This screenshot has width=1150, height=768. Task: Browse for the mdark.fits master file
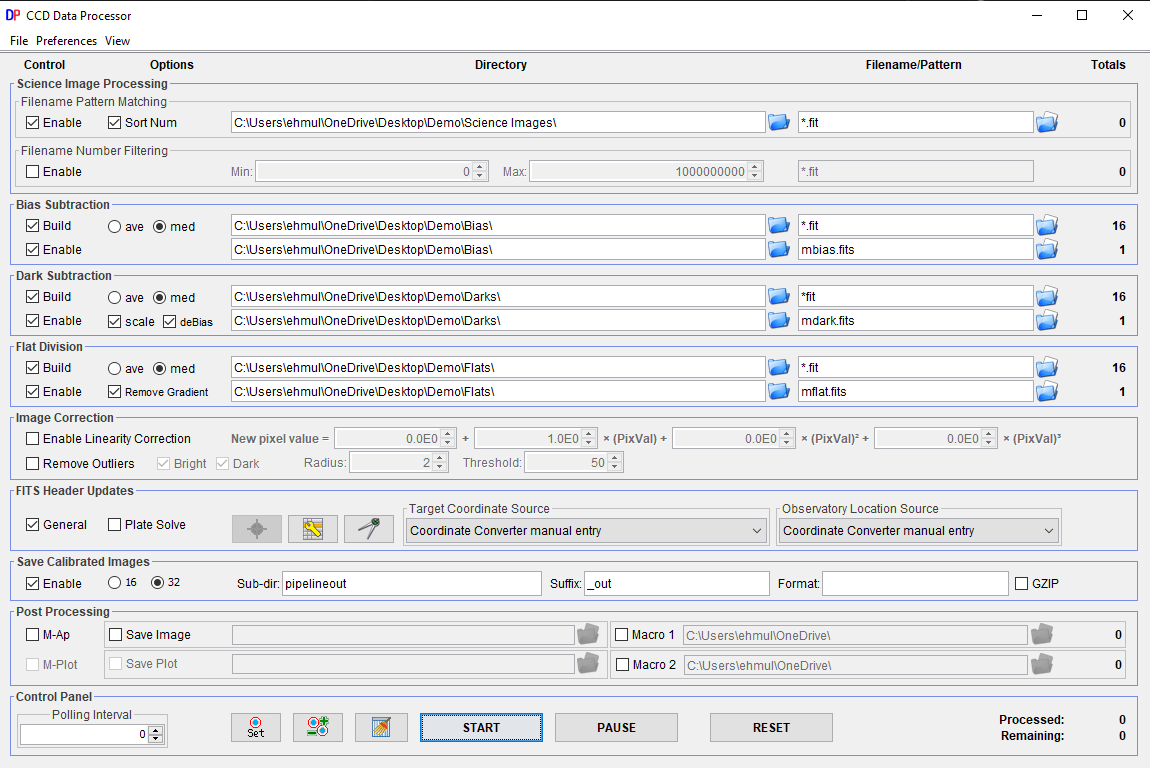[x=1046, y=321]
